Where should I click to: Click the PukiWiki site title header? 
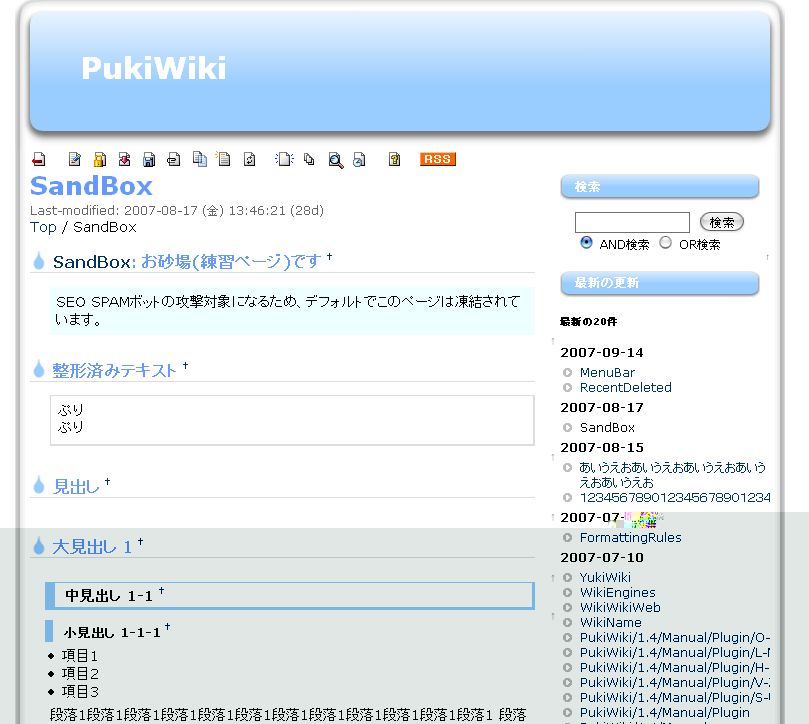click(x=153, y=68)
